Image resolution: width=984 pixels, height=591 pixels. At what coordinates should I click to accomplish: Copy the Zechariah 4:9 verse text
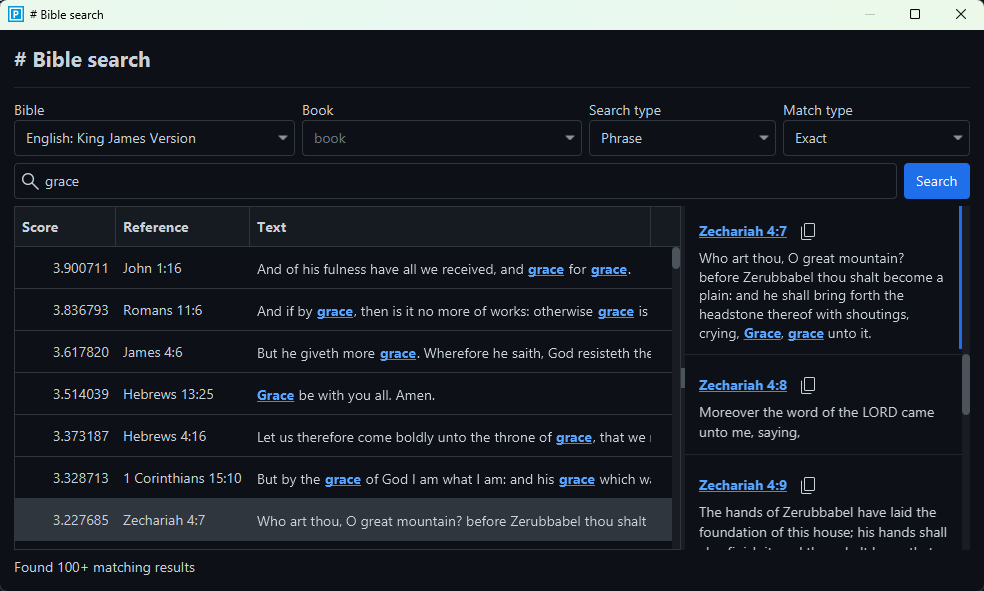[808, 486]
